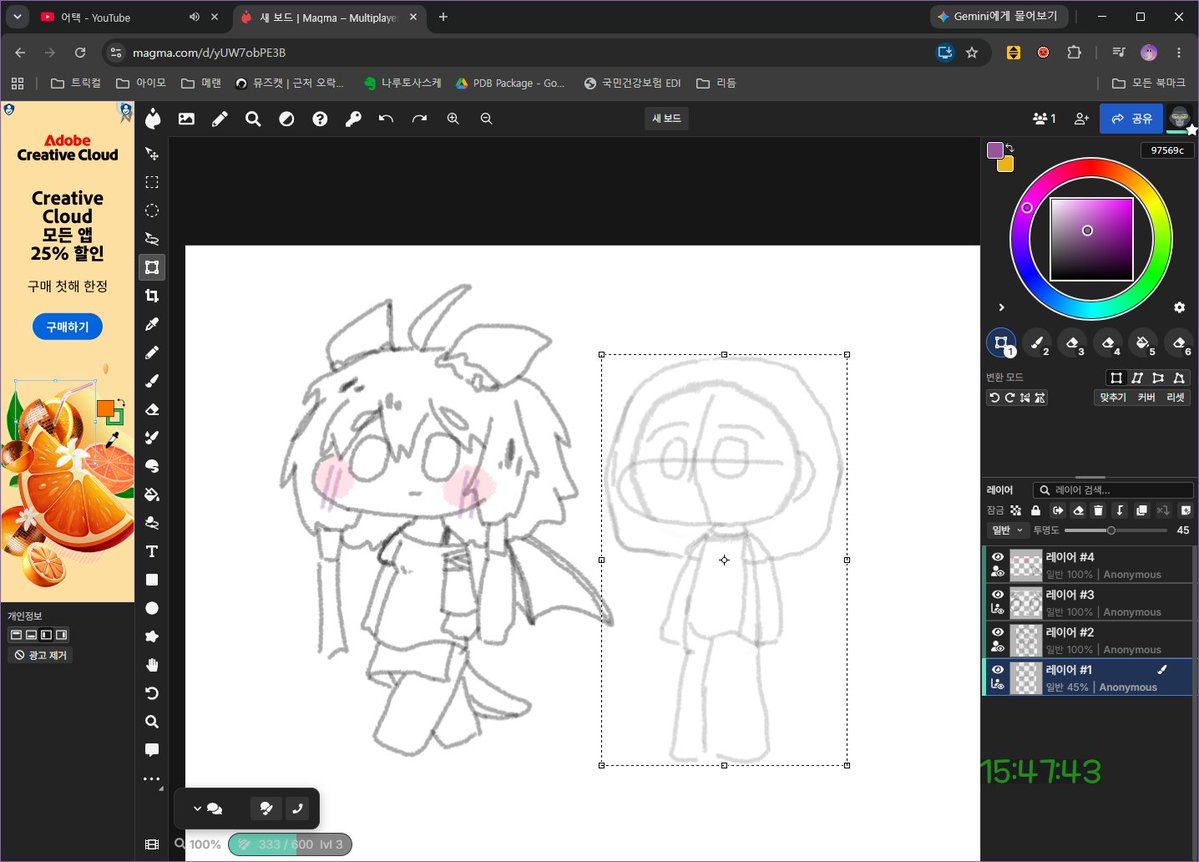Select the pencil tool in left toolbar

point(152,353)
